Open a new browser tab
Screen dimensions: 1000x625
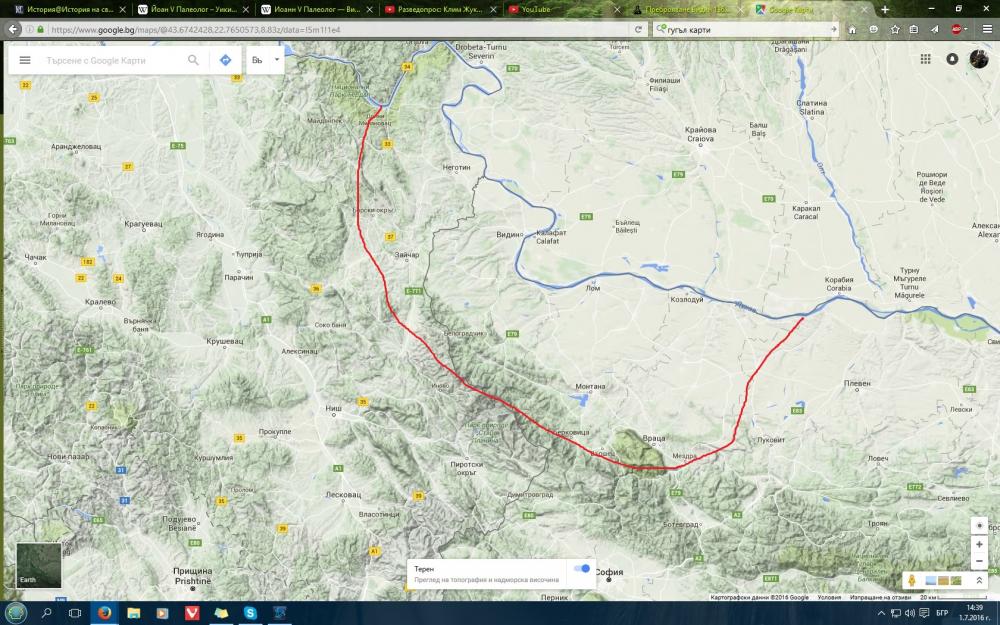coord(885,10)
